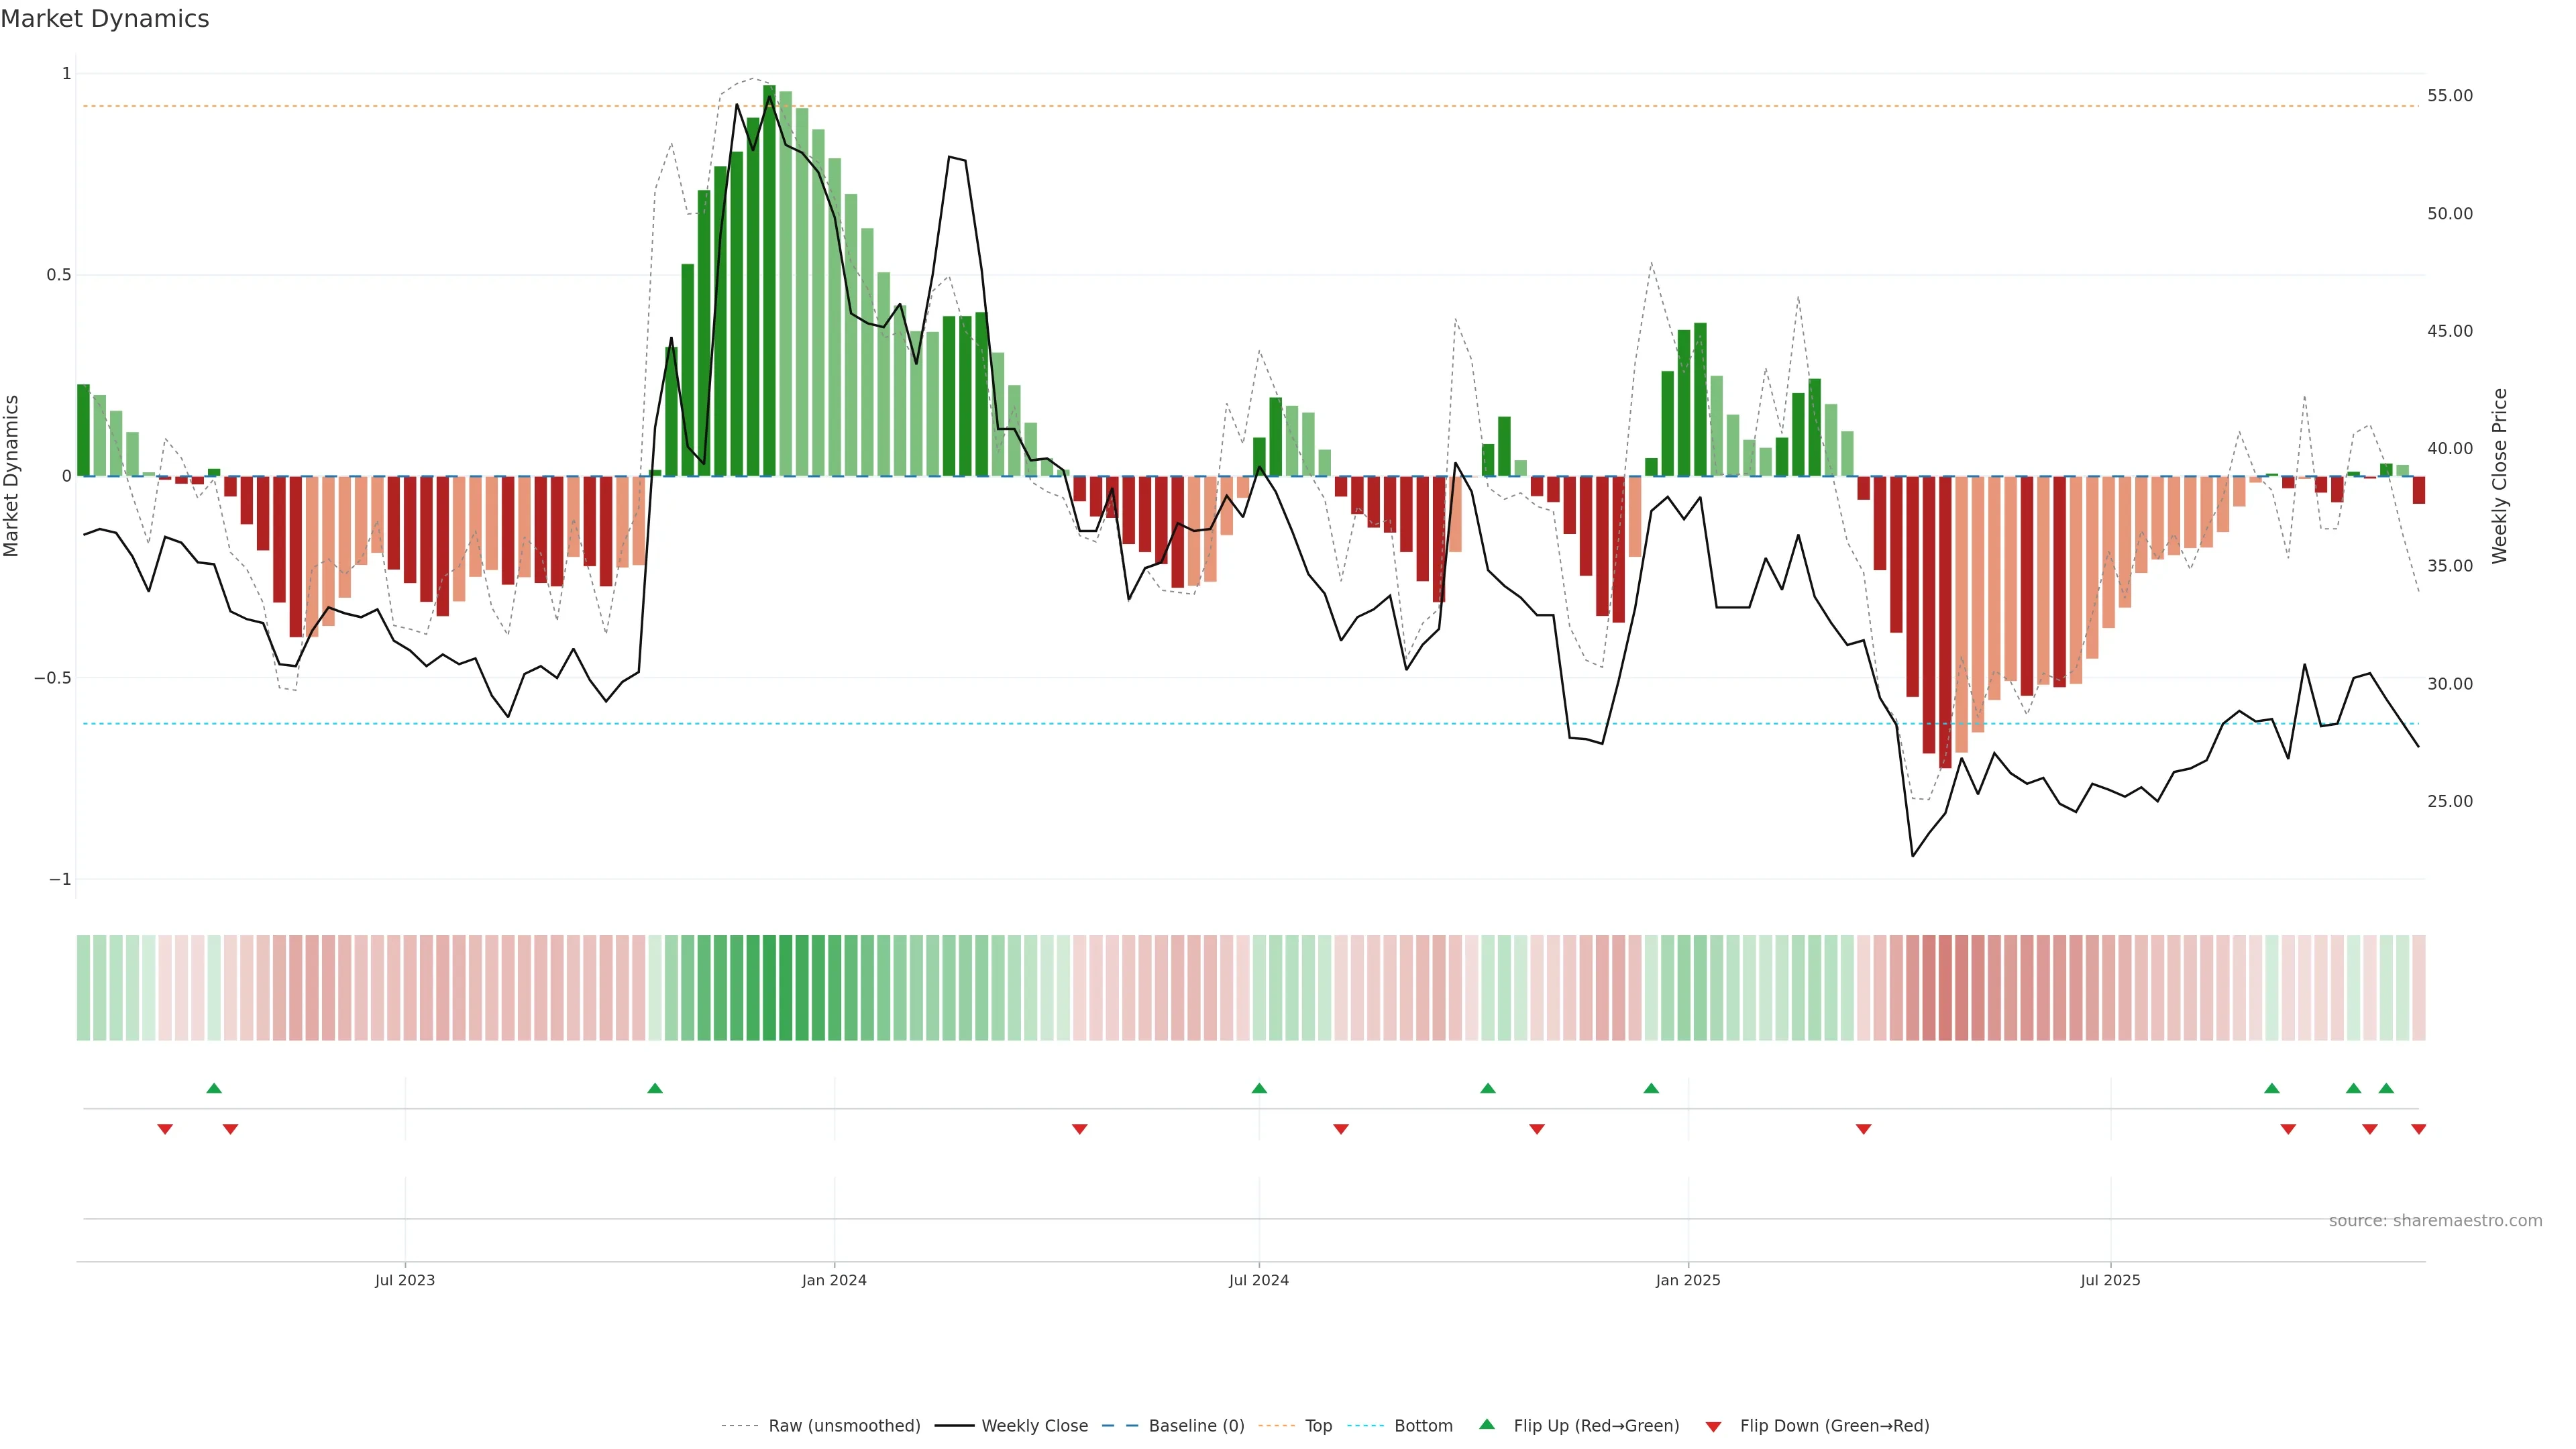Click the Market Dynamics y-axis title

[x=12, y=476]
